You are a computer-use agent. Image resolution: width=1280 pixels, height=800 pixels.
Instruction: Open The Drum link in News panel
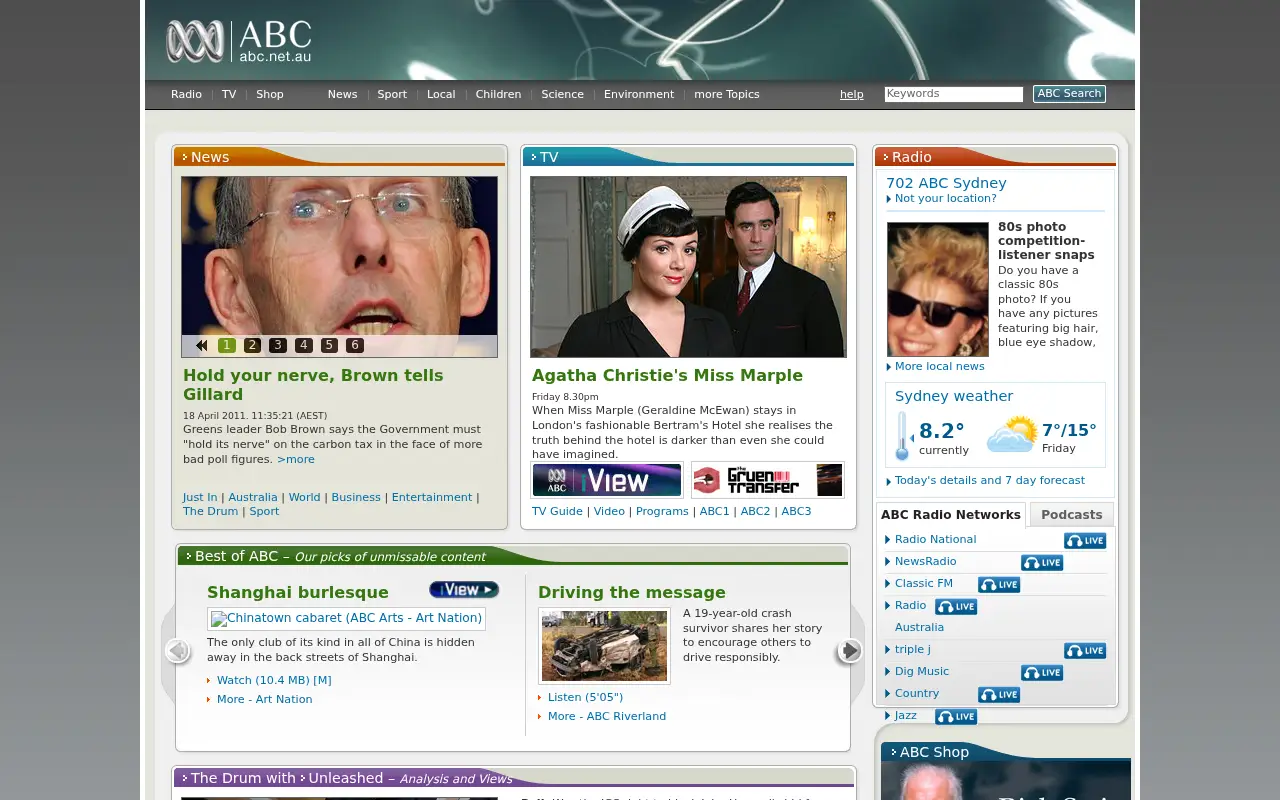(x=211, y=511)
